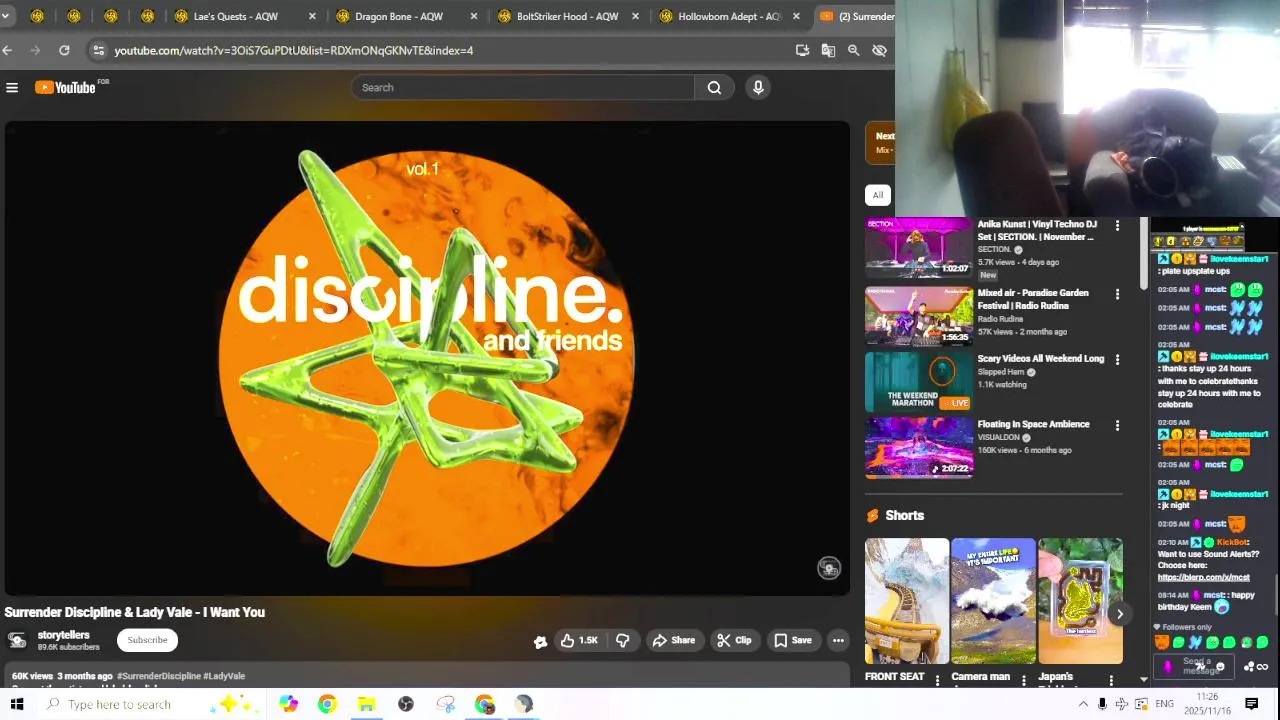Open options for Scary Videos video
1280x720 pixels.
(1117, 360)
